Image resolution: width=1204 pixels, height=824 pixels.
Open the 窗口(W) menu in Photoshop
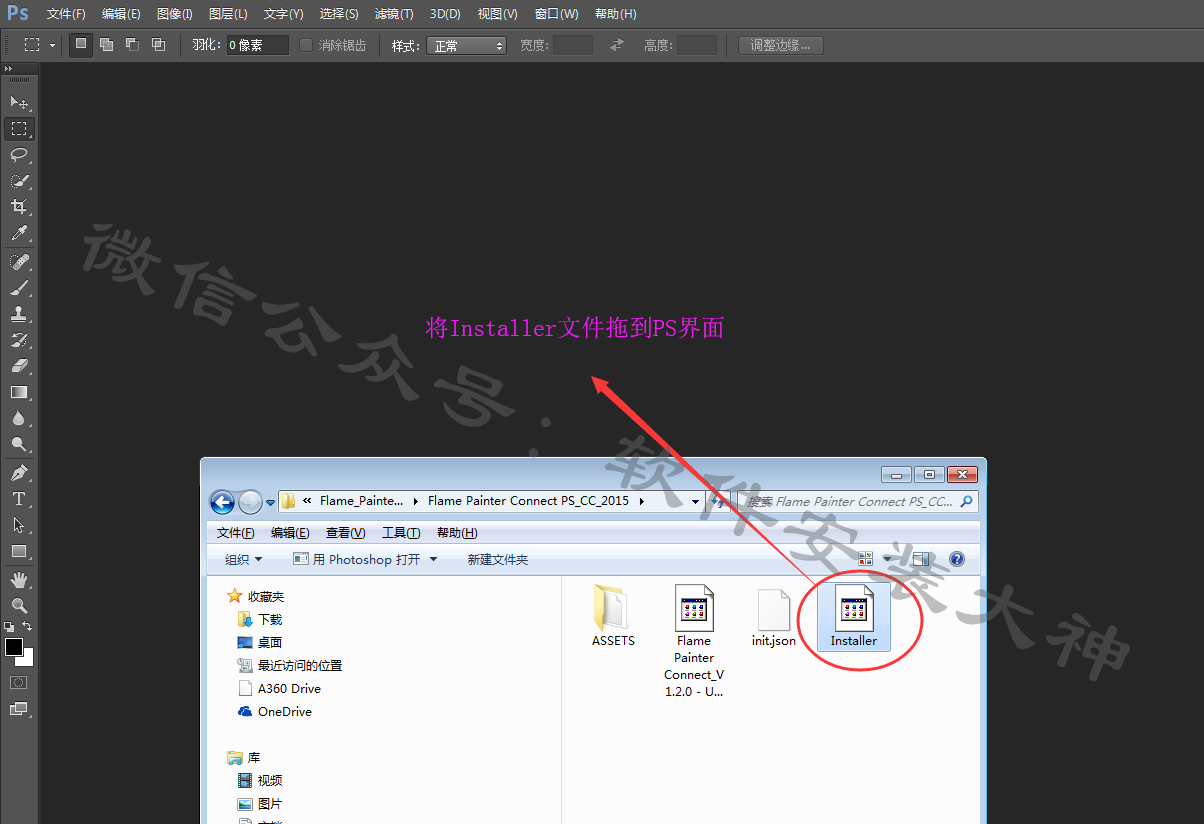[556, 14]
